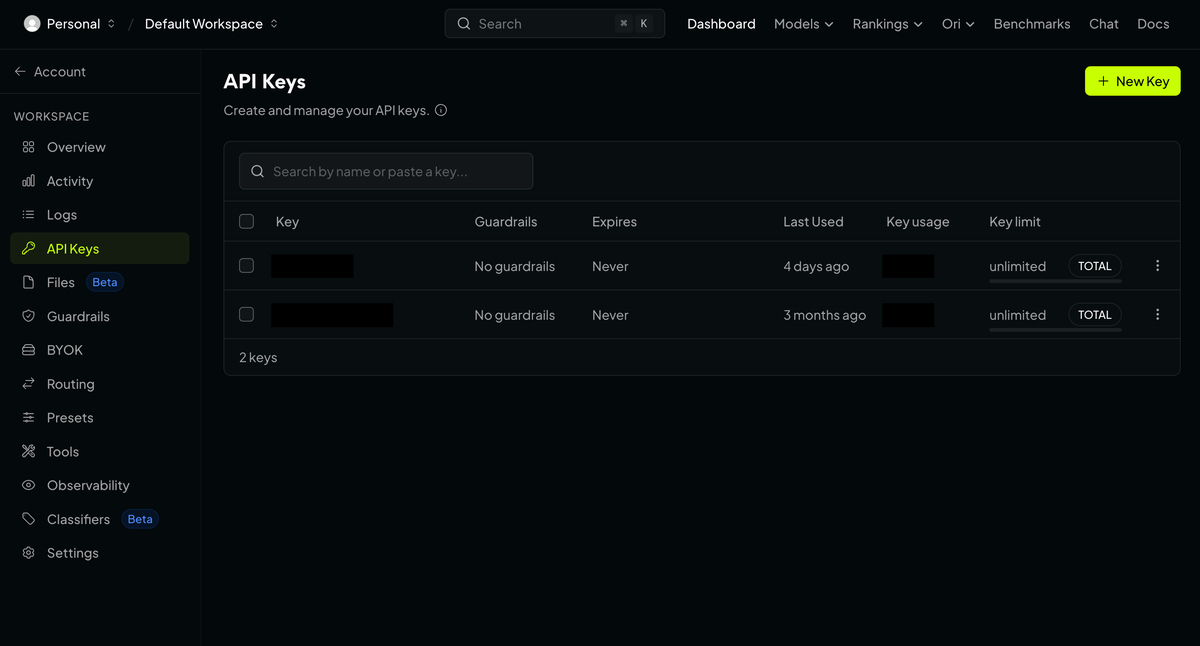This screenshot has width=1200, height=646.
Task: Click the key limit bar in 4 days ago row
Action: click(1055, 281)
